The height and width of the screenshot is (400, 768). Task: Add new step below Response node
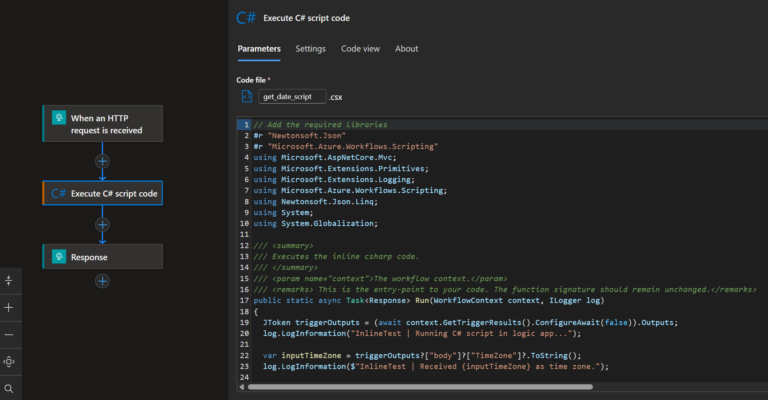[x=102, y=281]
